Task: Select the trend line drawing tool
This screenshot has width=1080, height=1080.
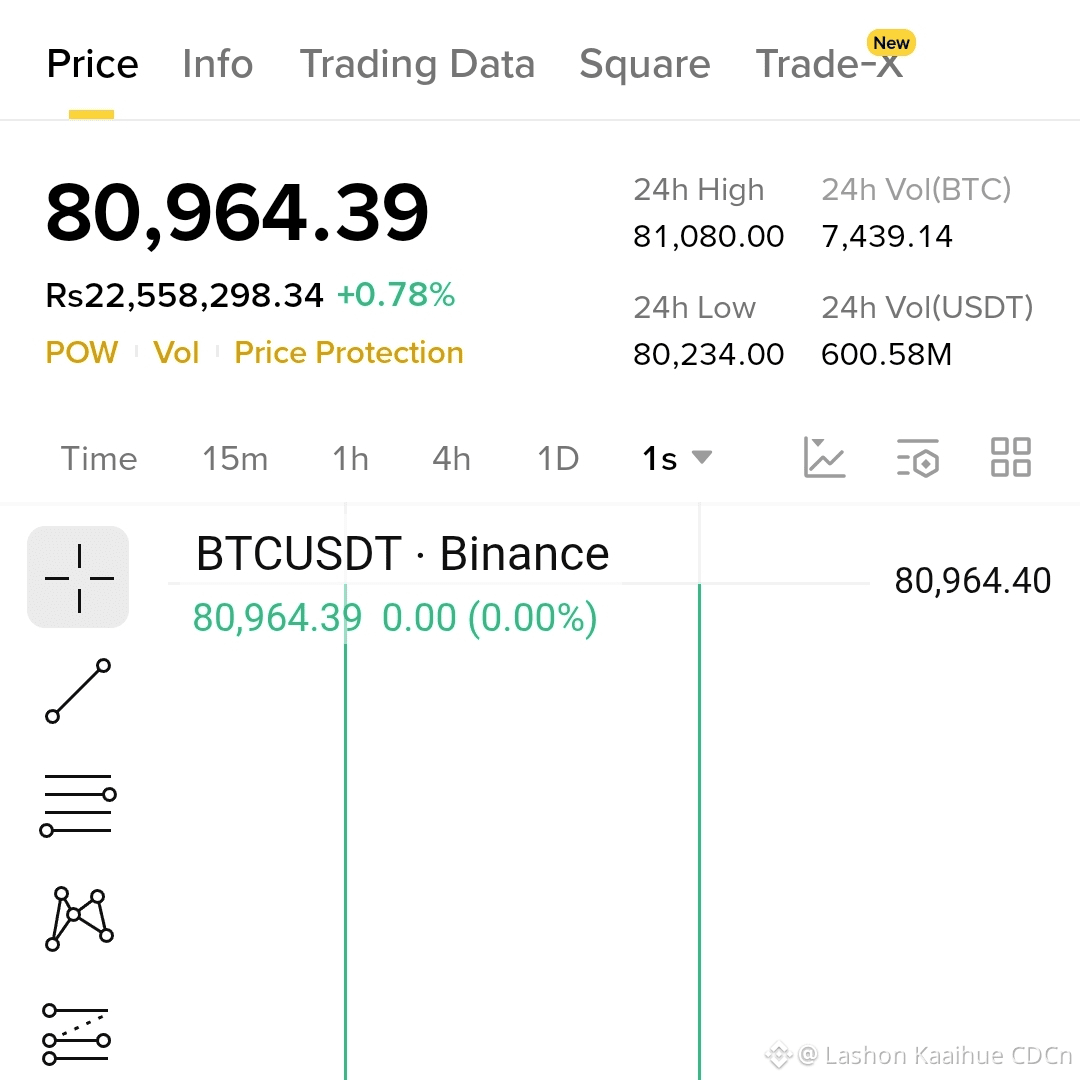Action: (x=78, y=691)
